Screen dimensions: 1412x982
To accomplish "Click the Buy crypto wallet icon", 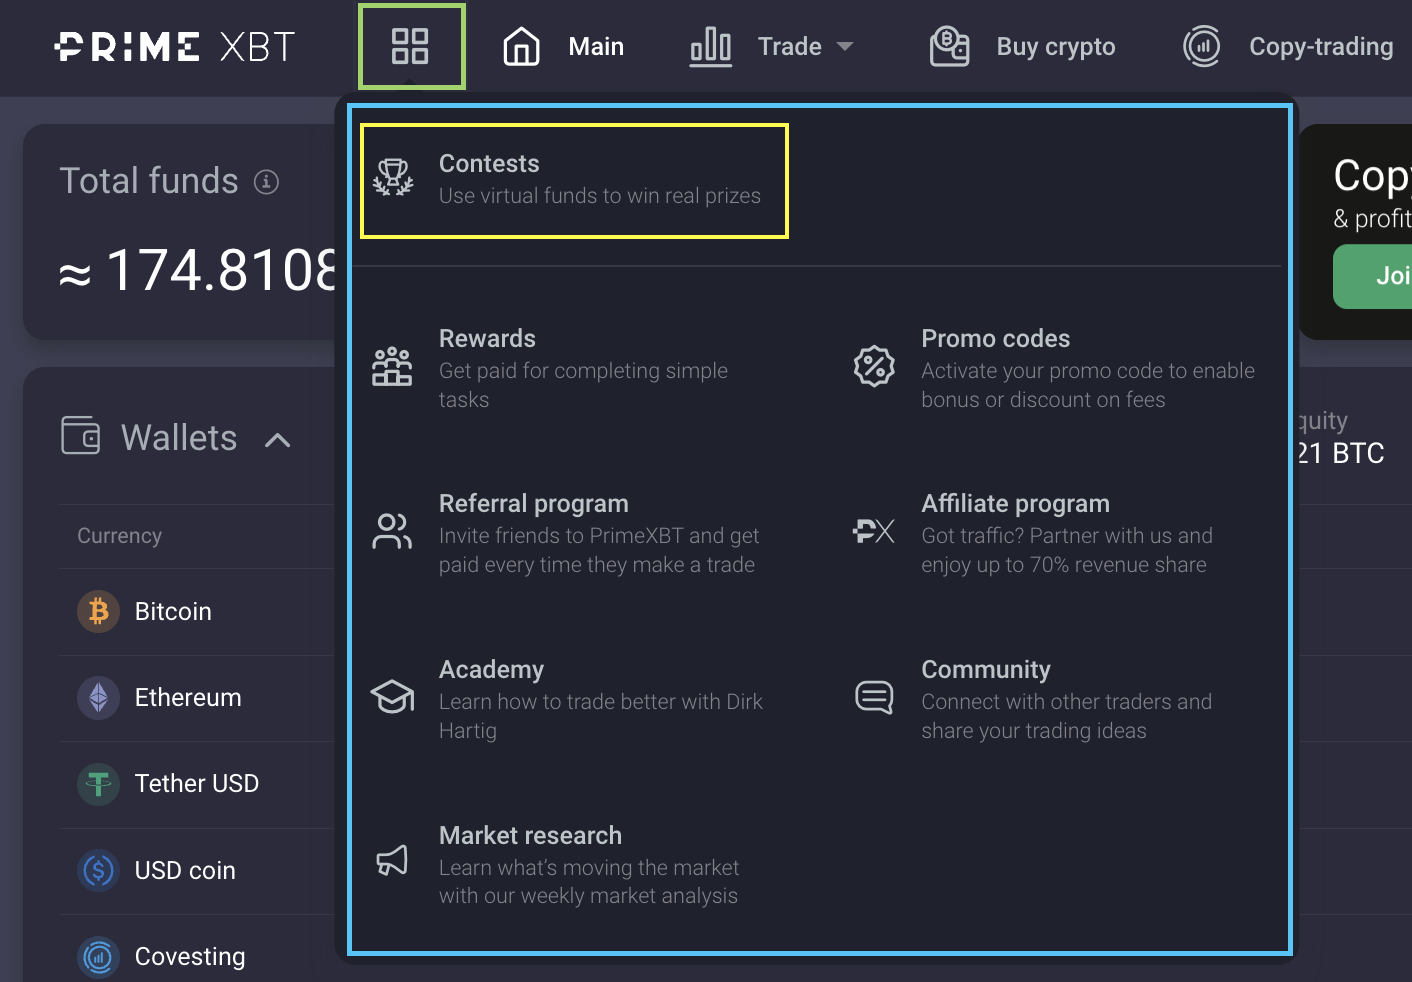I will pyautogui.click(x=949, y=46).
